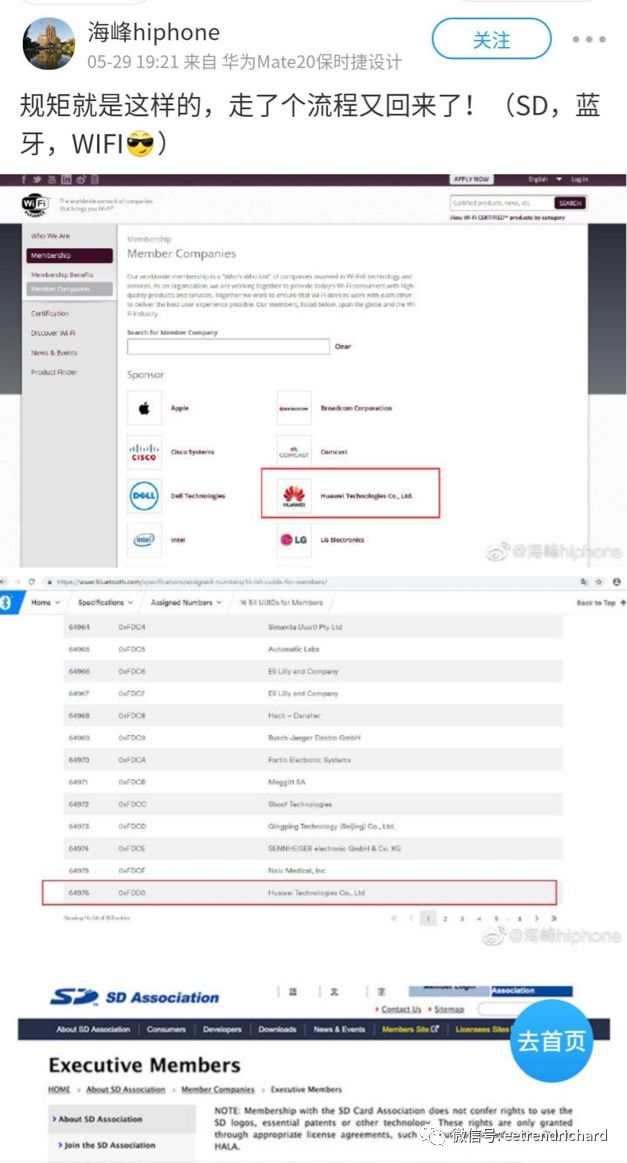
Task: Open the Specifications dropdown
Action: coord(105,602)
